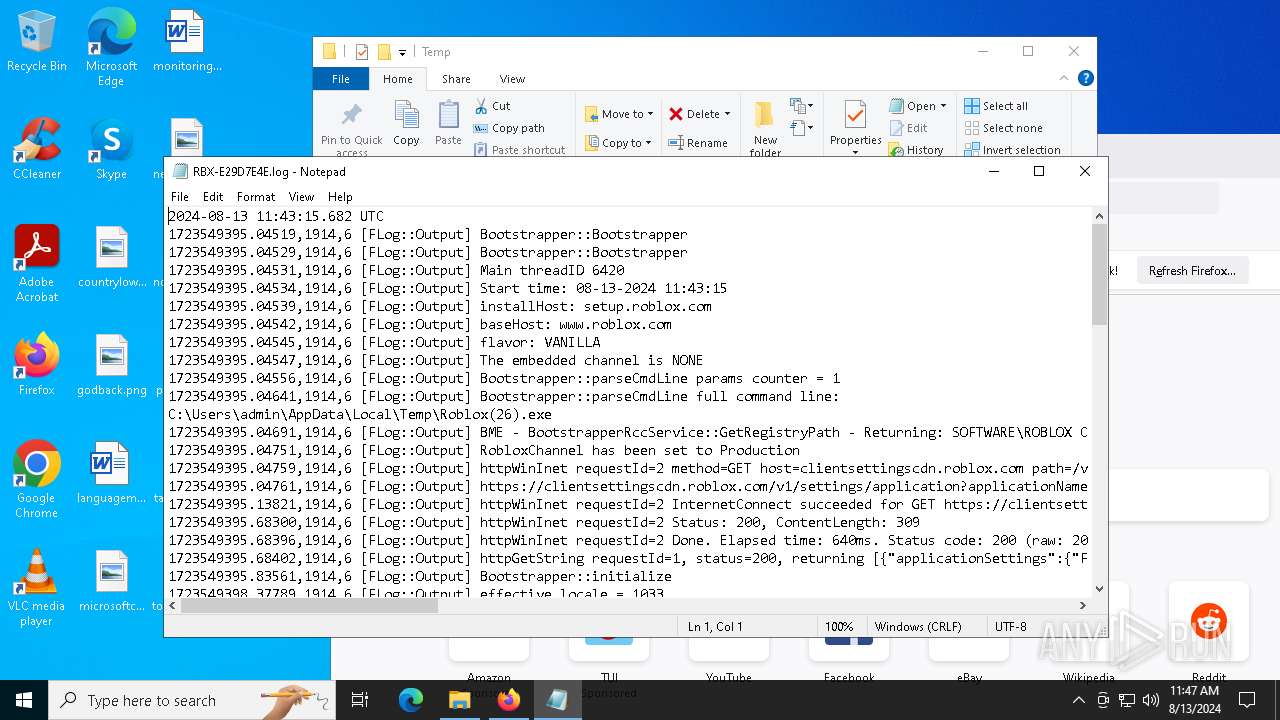This screenshot has height=720, width=1280.
Task: Click Notepad vertical scrollbar thumb
Action: pyautogui.click(x=1099, y=274)
